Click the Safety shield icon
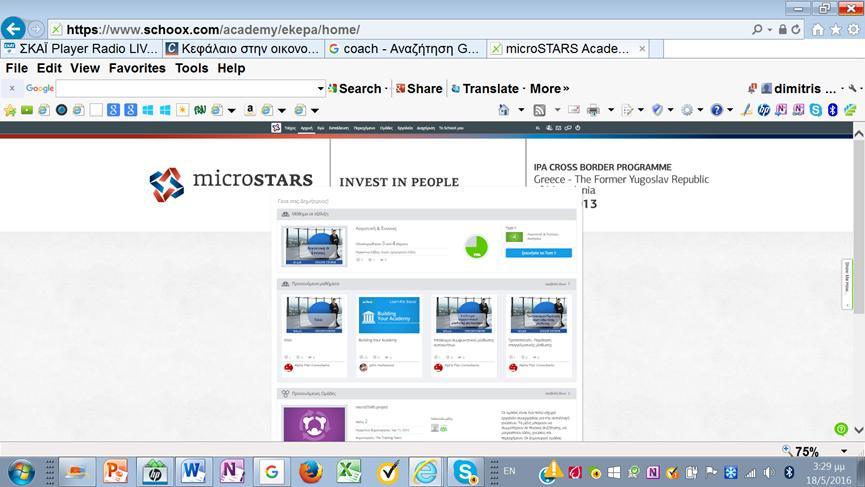The height and width of the screenshot is (487, 865). tap(657, 110)
